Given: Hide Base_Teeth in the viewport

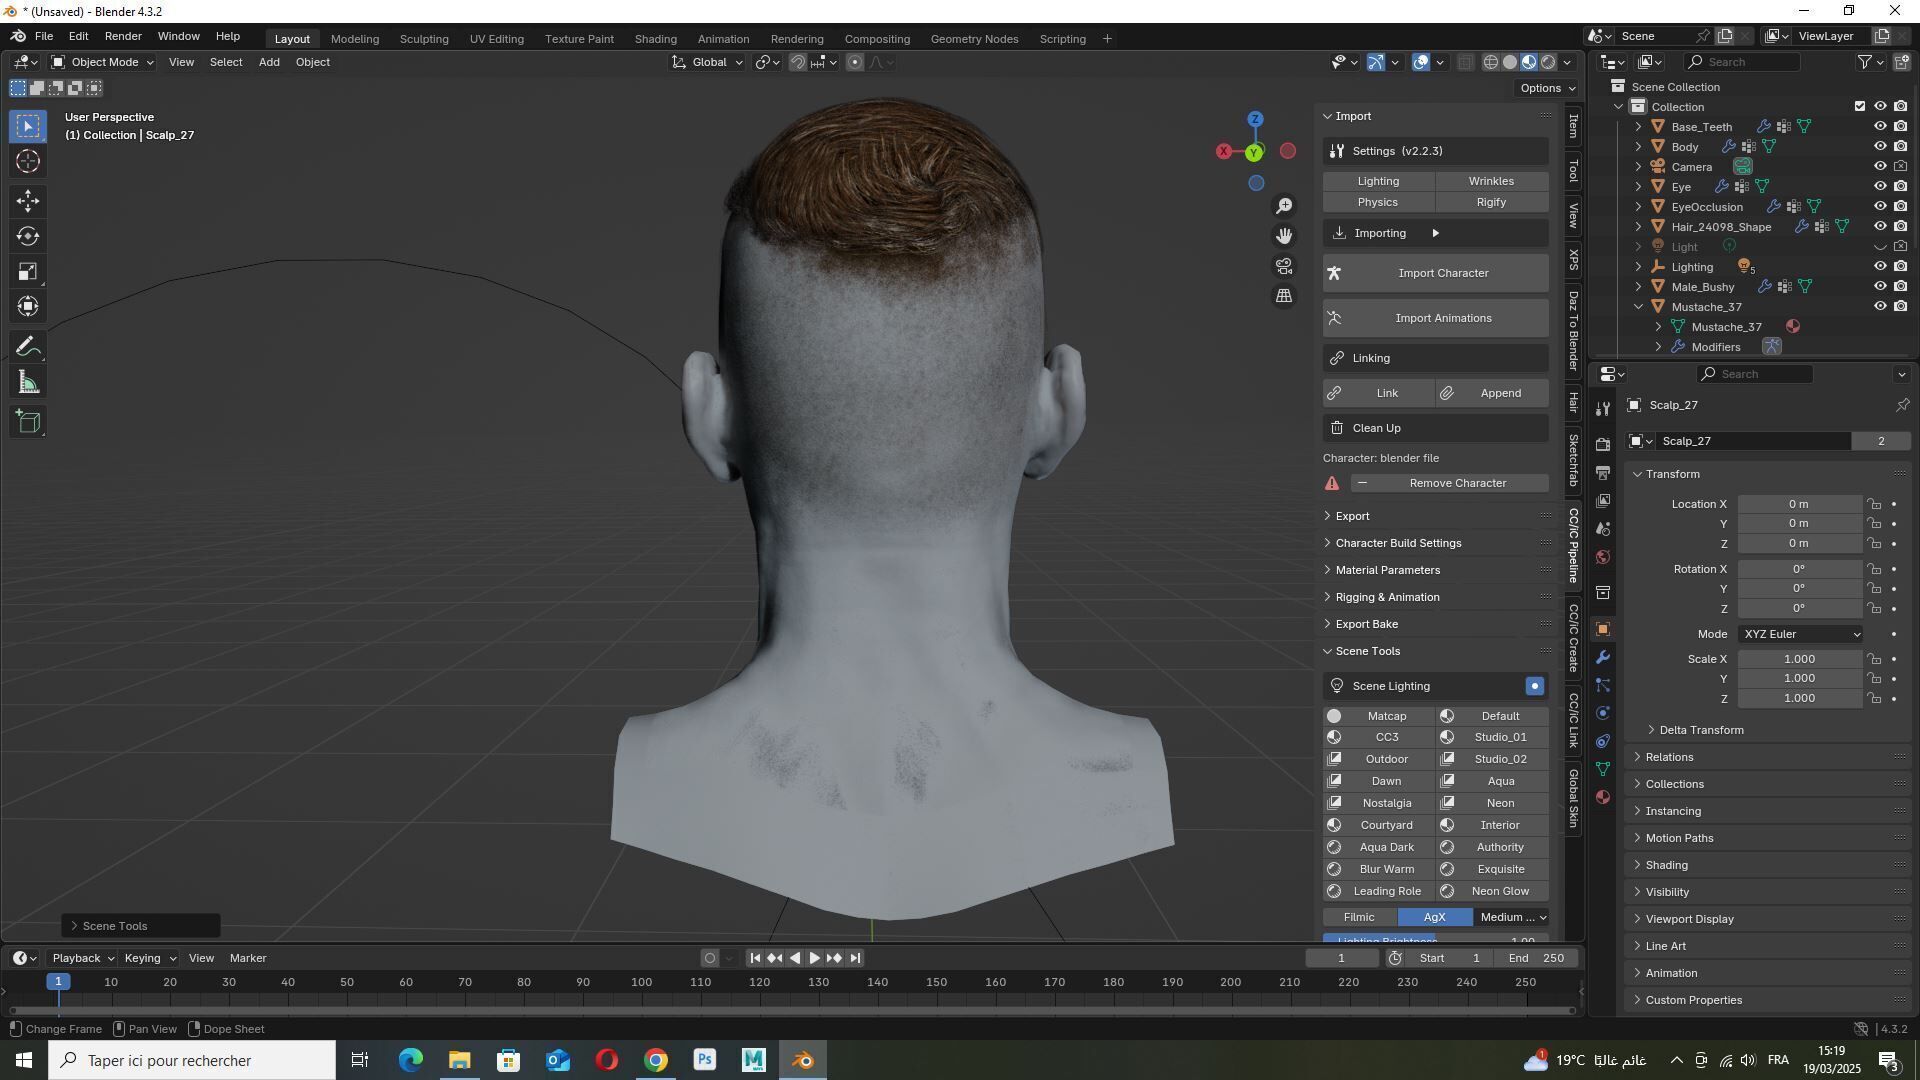Looking at the screenshot, I should point(1880,127).
